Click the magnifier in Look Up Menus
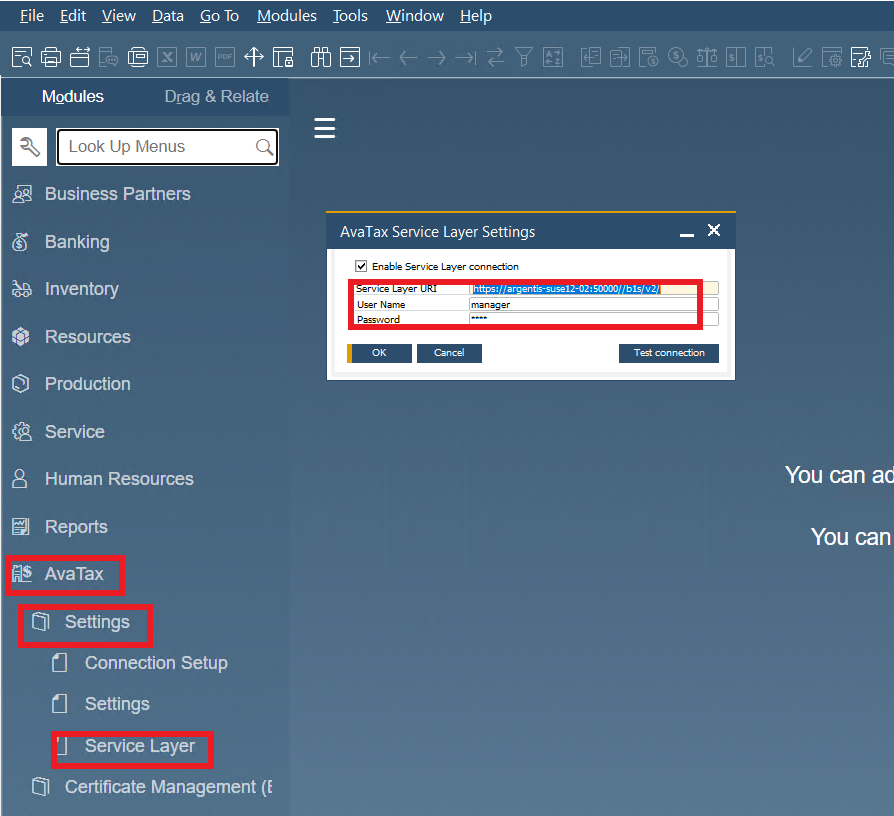 [x=264, y=147]
